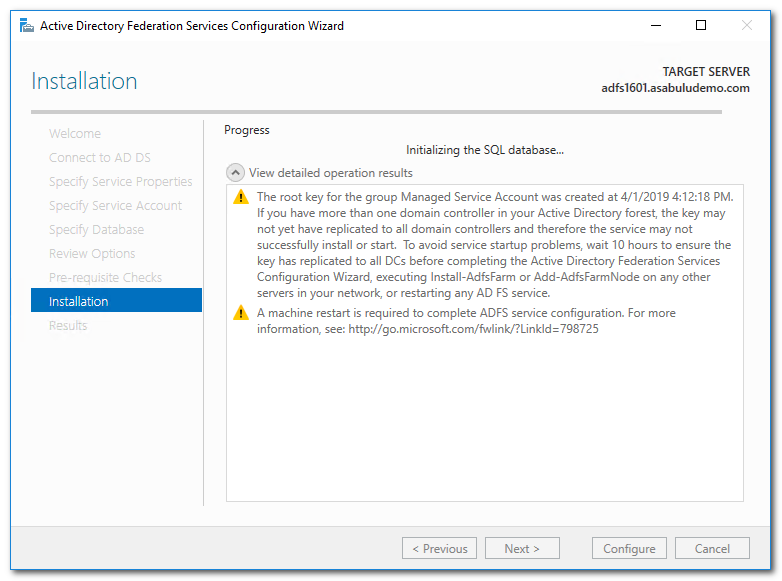Click the machine restart warning triangle icon
The width and height of the screenshot is (782, 581).
[x=241, y=313]
